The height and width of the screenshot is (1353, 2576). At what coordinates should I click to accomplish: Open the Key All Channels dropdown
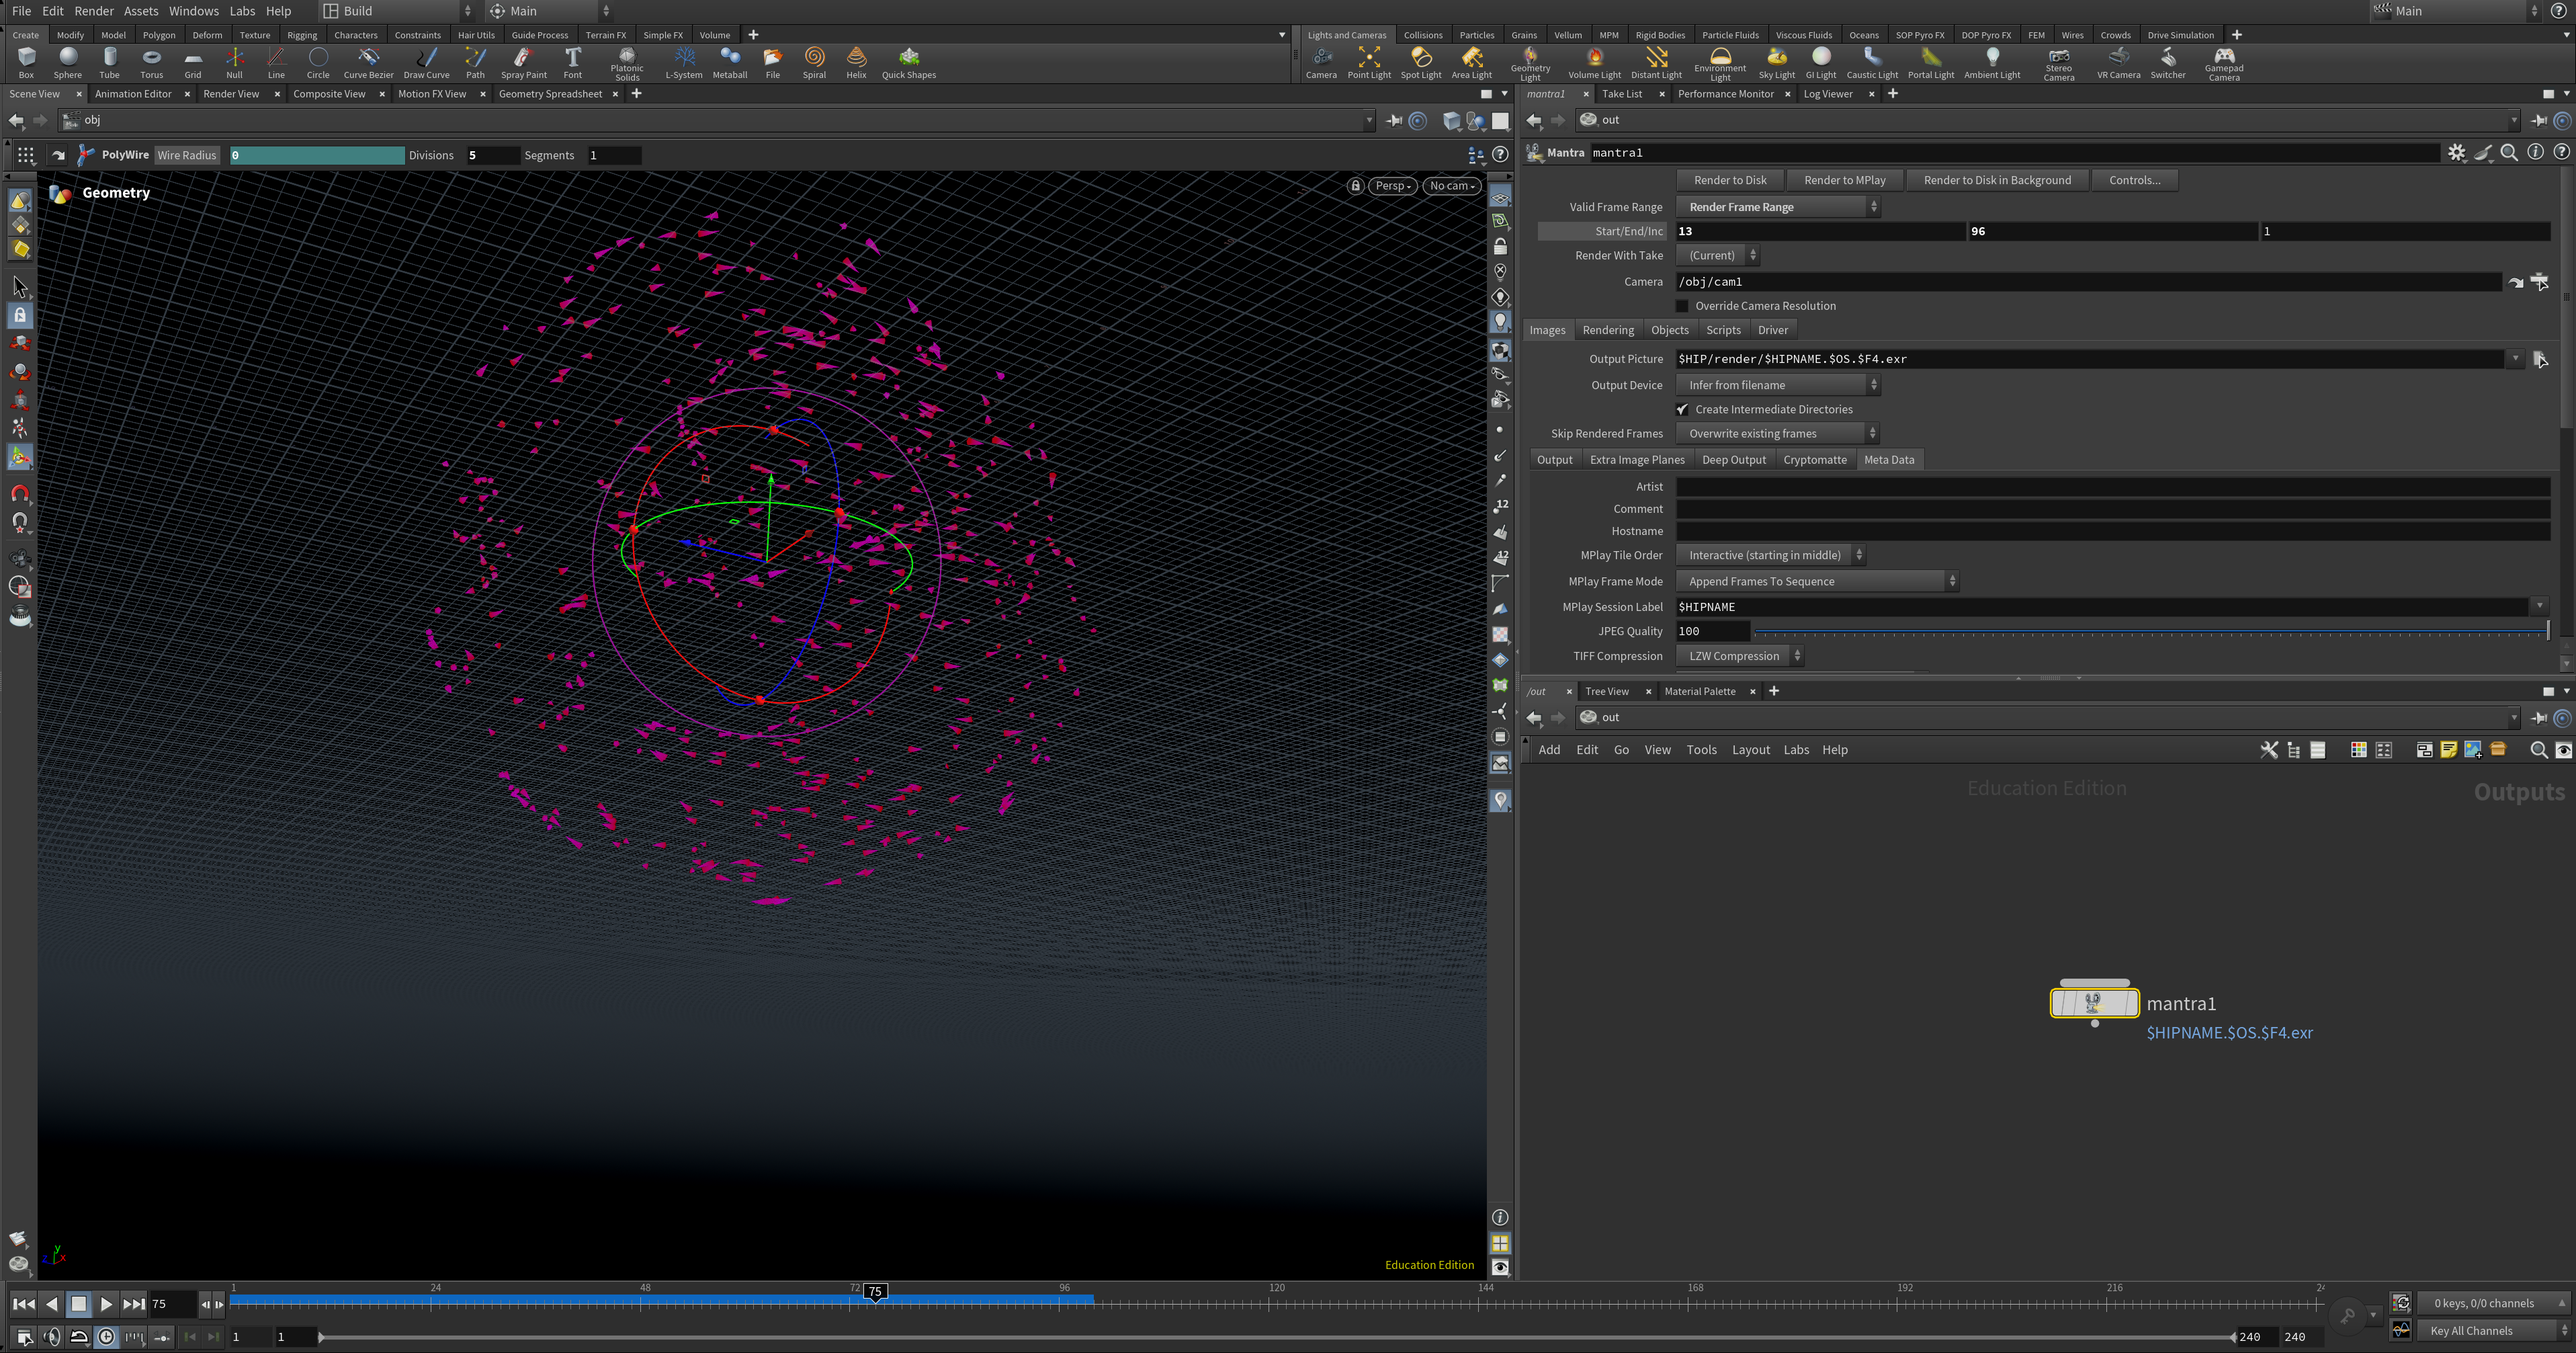[x=2493, y=1330]
